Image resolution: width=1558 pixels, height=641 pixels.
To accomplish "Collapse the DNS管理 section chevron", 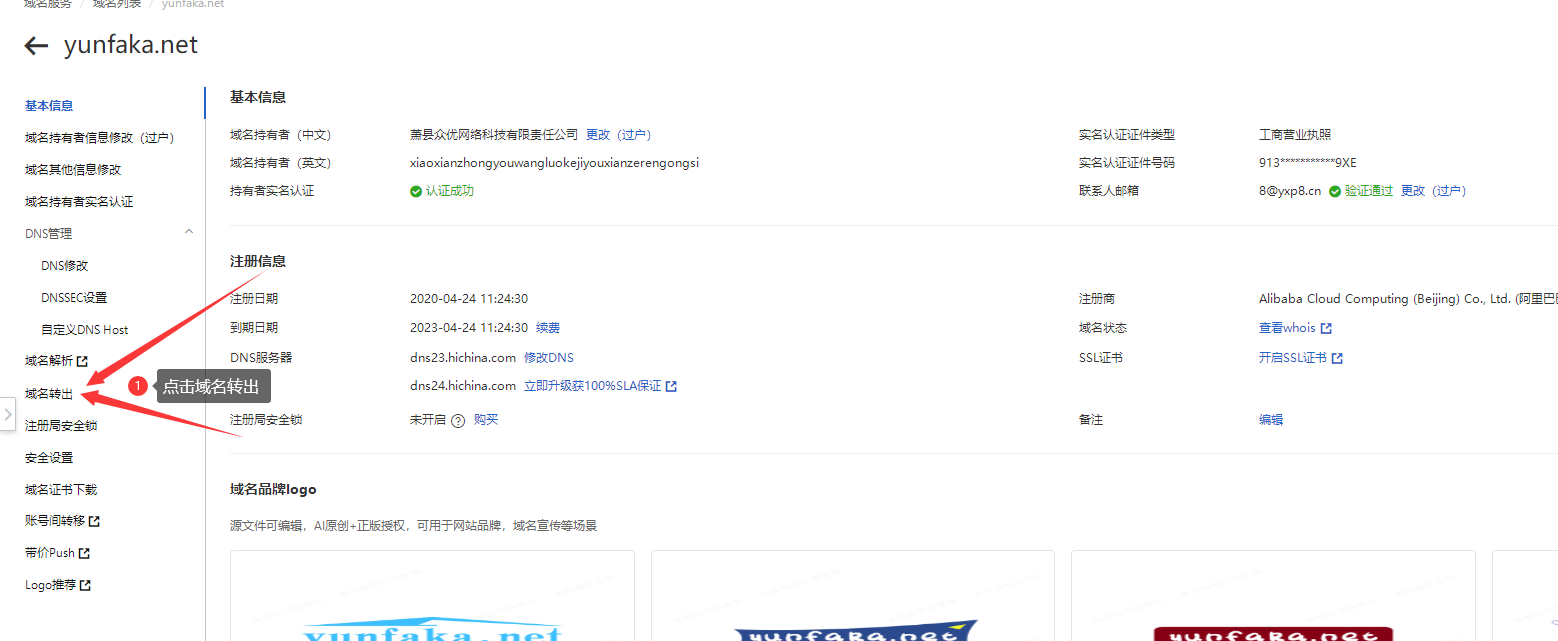I will pos(189,232).
